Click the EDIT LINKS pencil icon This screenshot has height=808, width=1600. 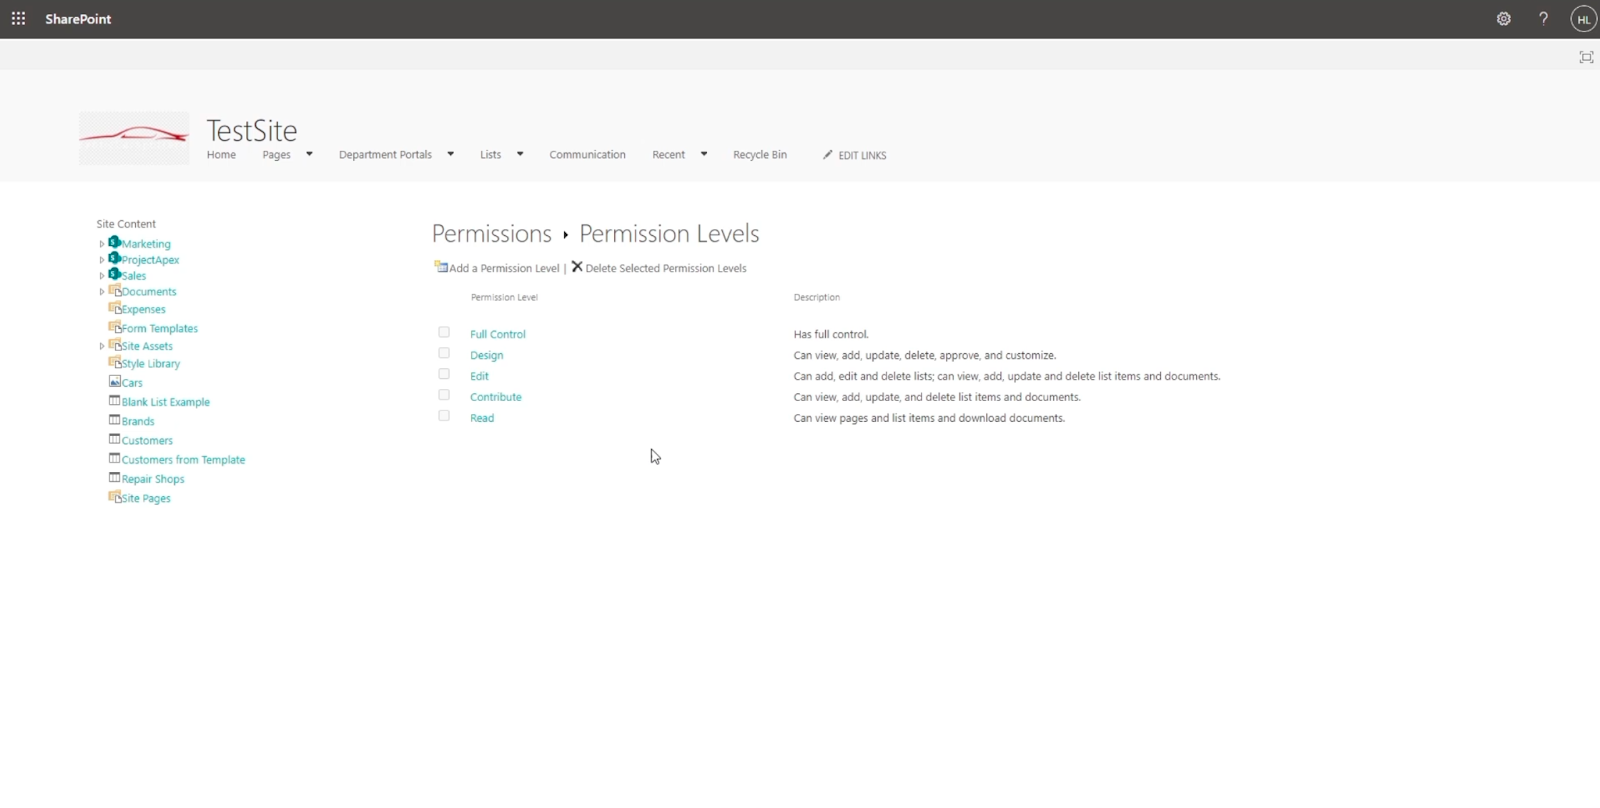828,155
